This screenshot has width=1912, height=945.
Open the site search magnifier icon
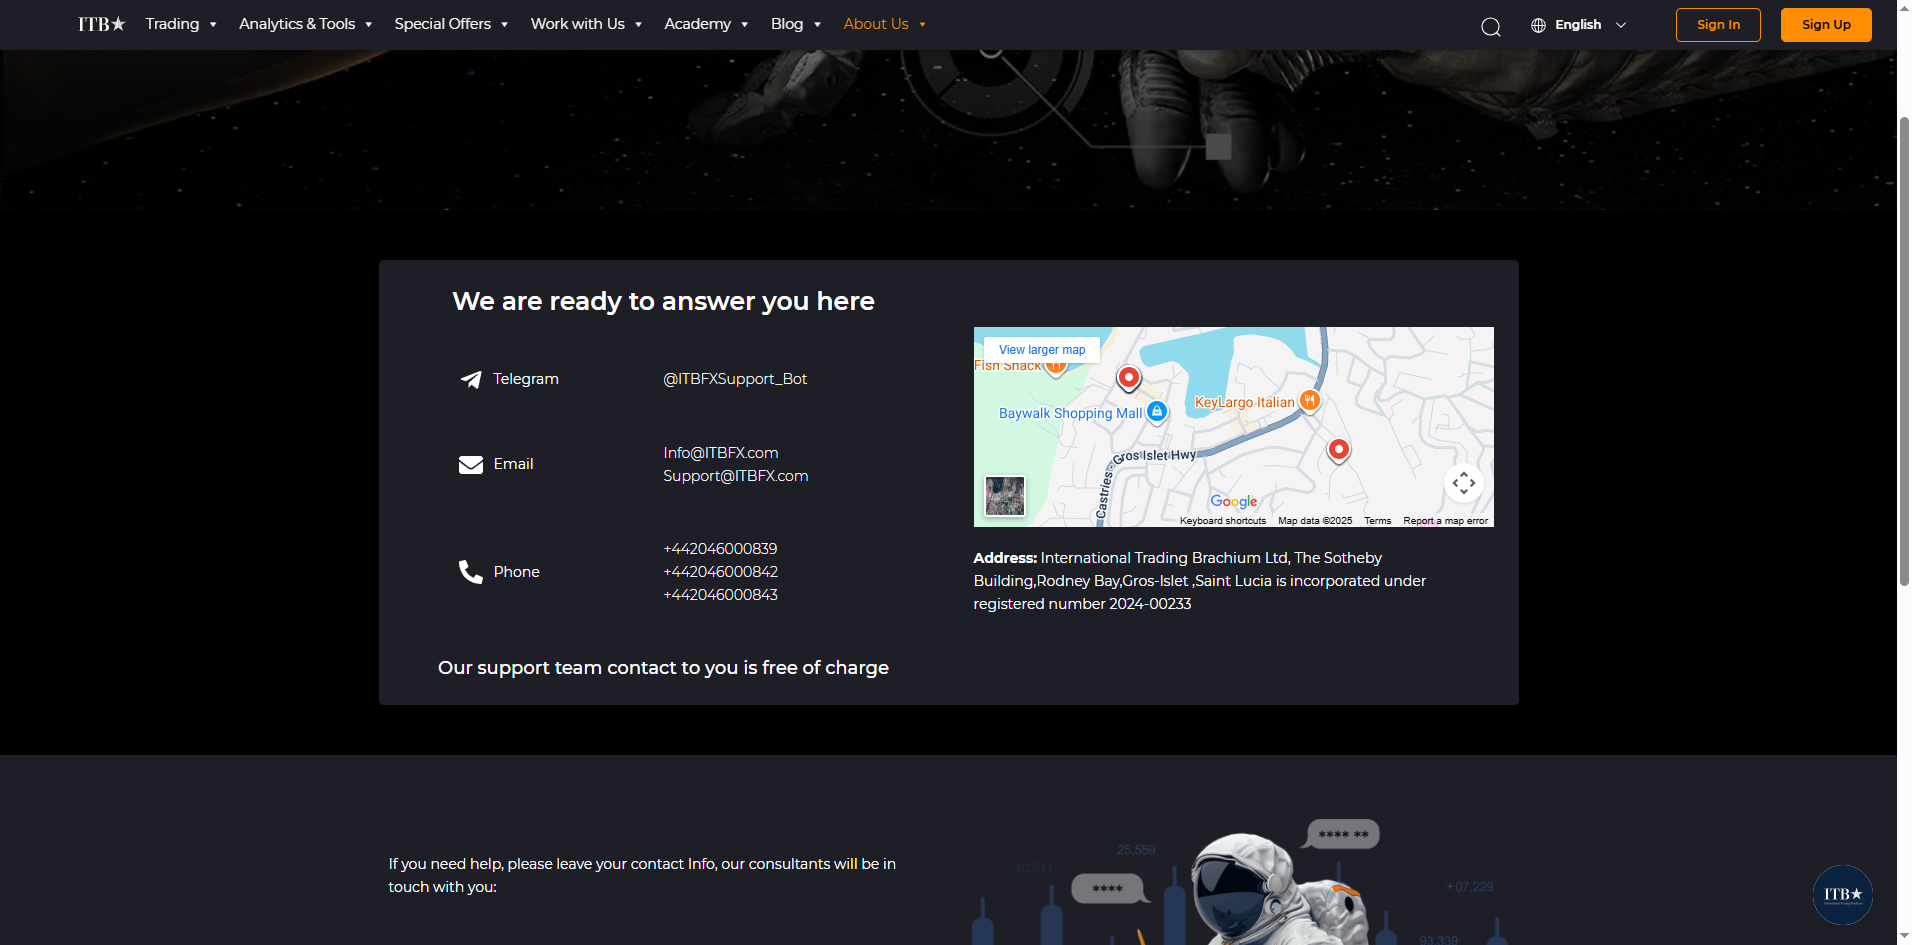(x=1491, y=26)
